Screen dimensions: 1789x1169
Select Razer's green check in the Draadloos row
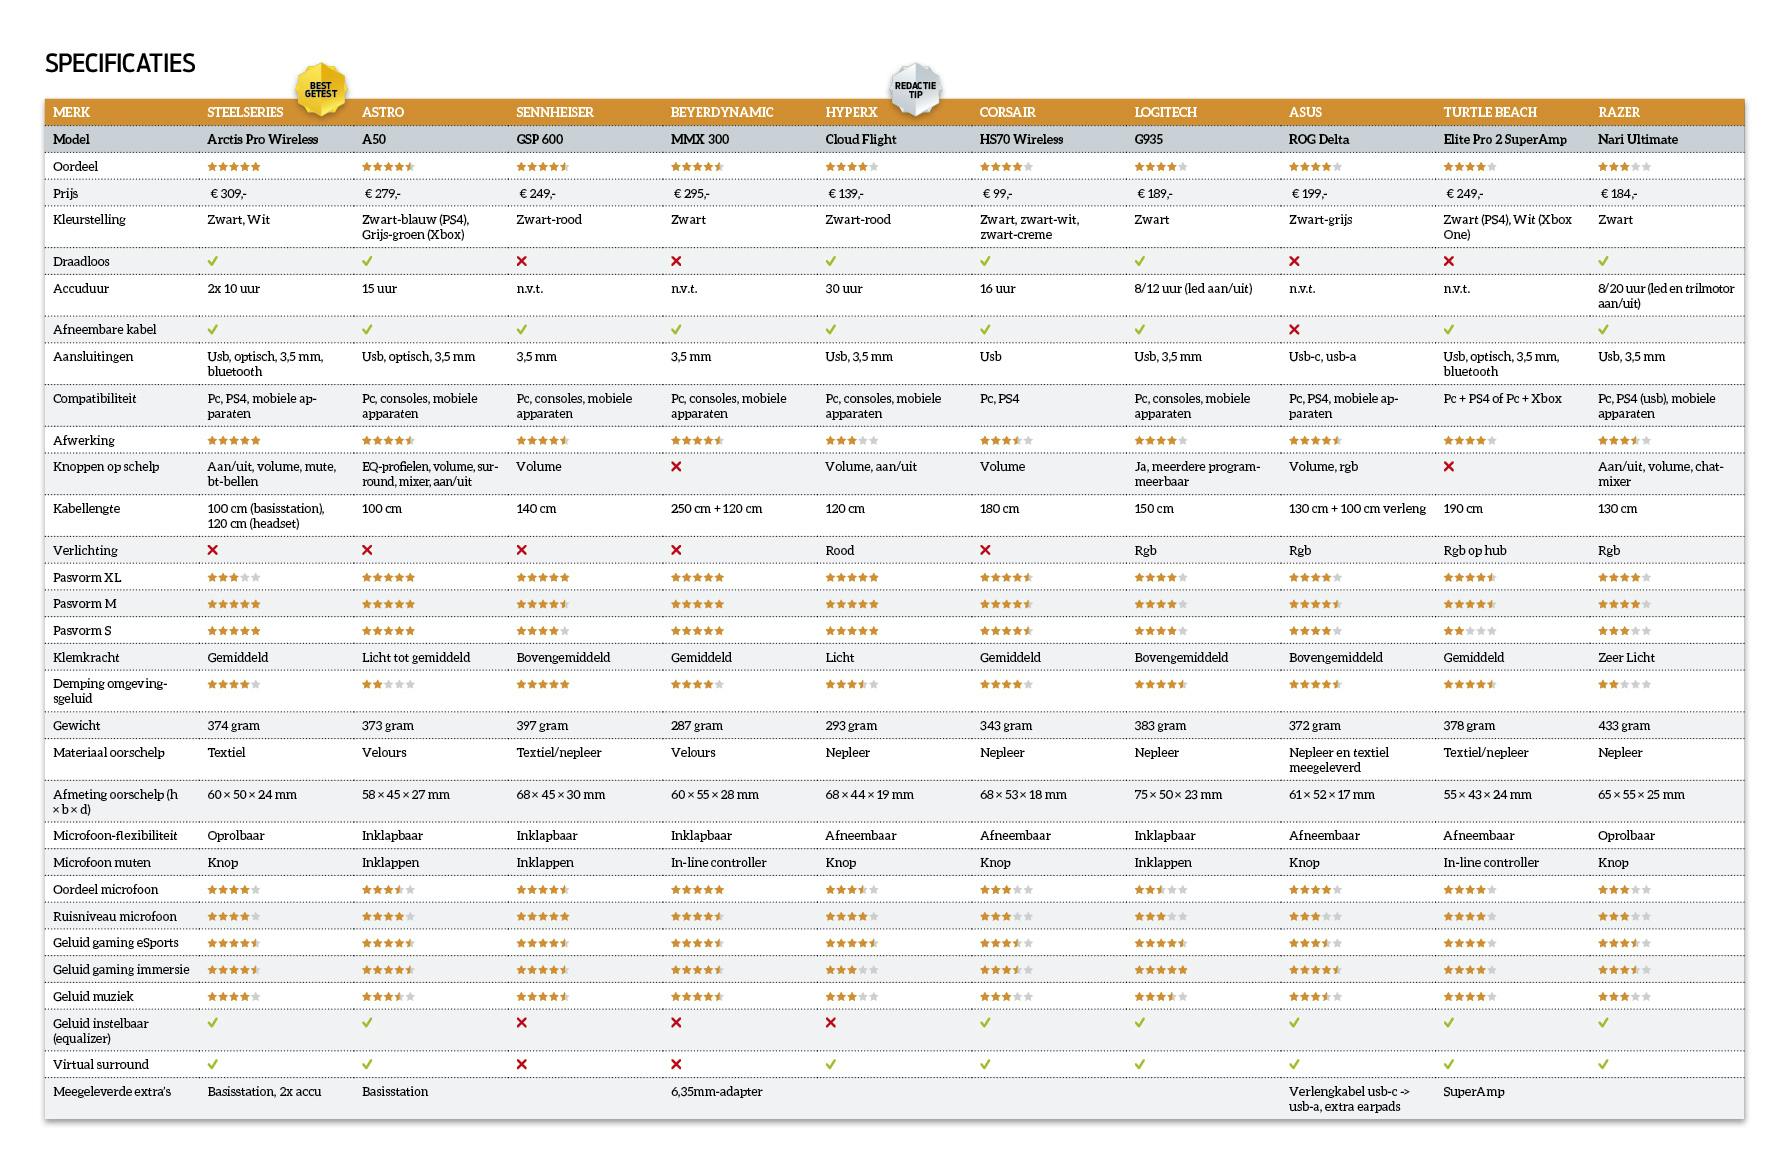[x=1604, y=261]
